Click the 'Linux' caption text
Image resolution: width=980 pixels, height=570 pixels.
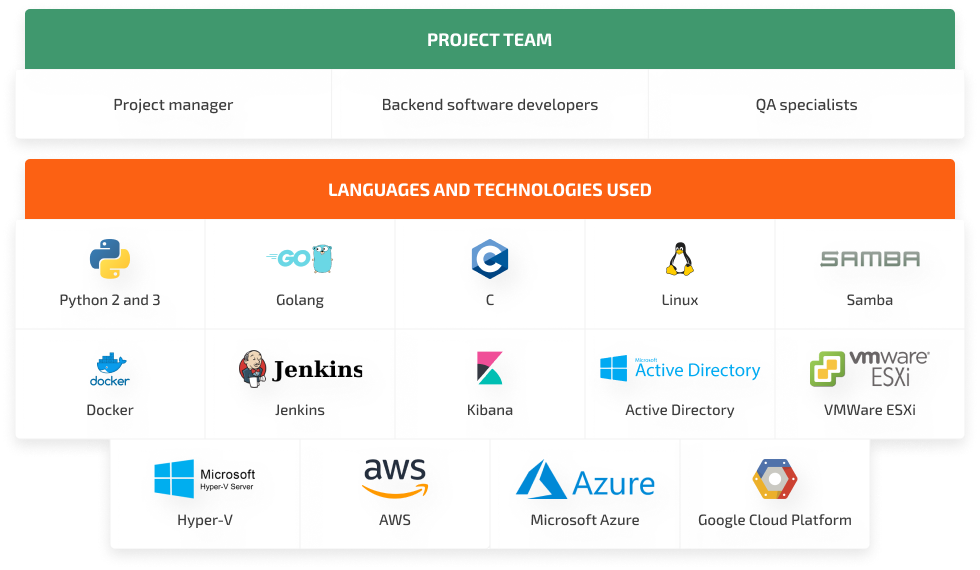pos(680,300)
